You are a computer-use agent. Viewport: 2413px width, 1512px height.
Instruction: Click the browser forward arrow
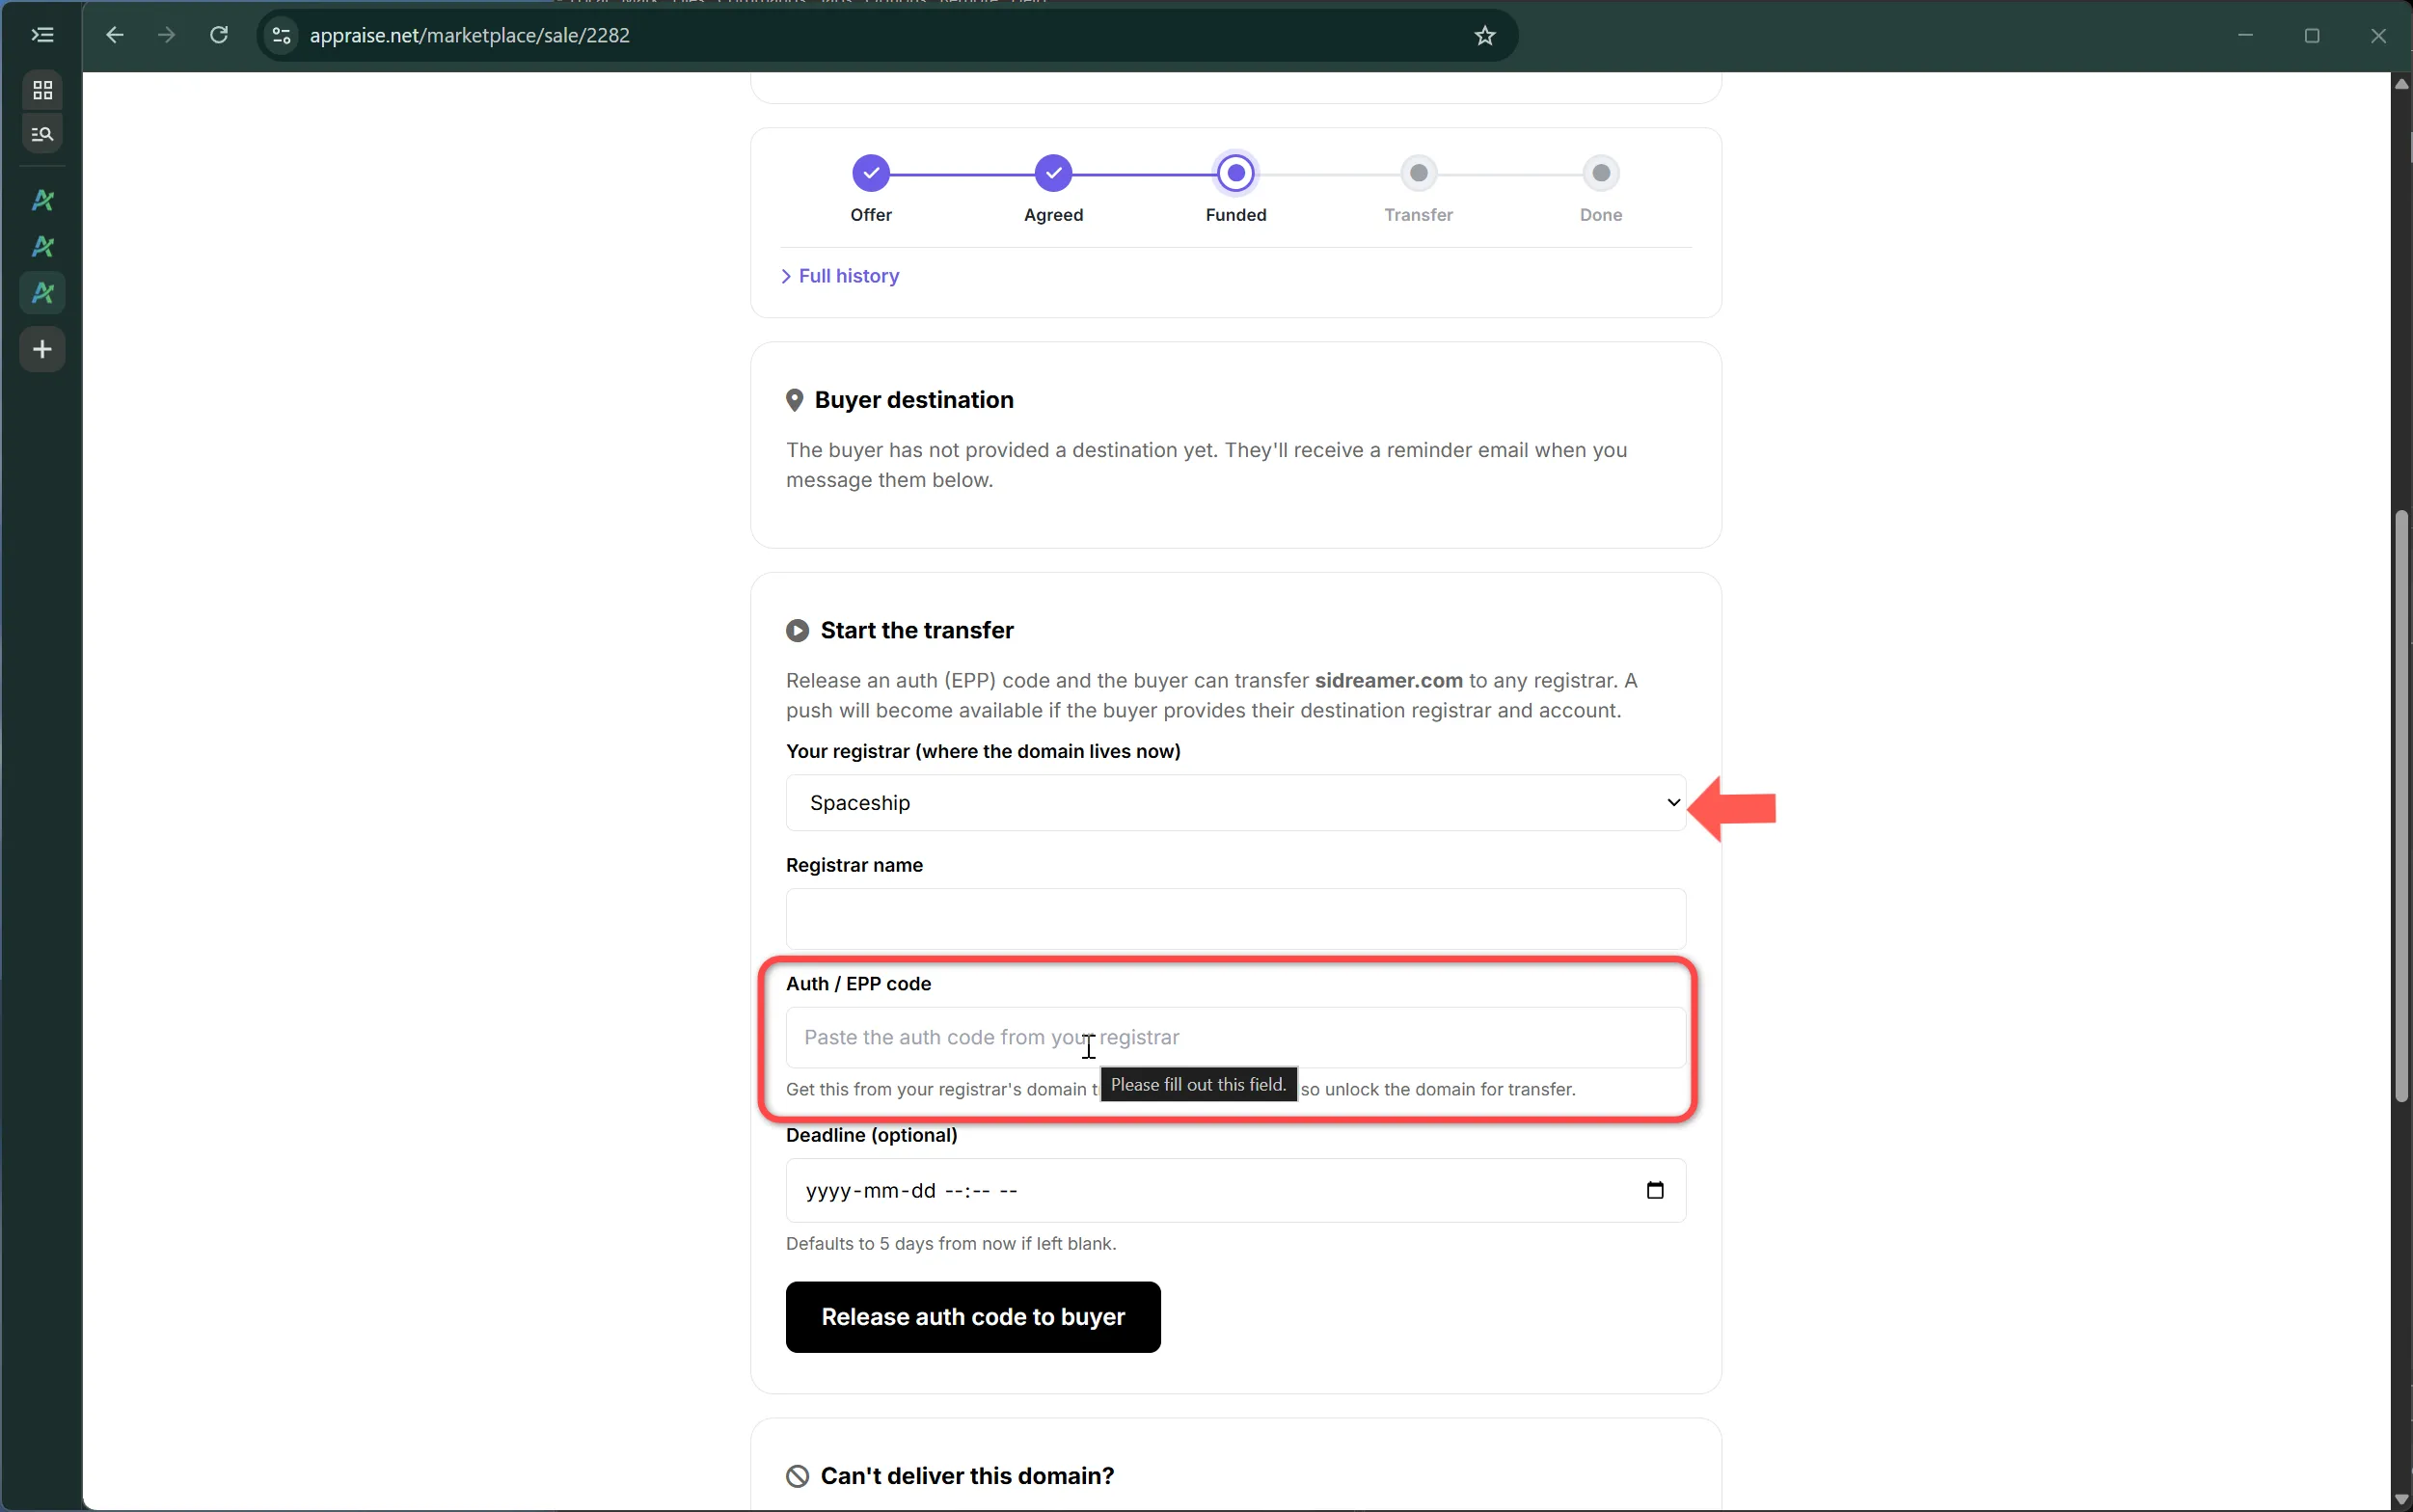point(167,35)
